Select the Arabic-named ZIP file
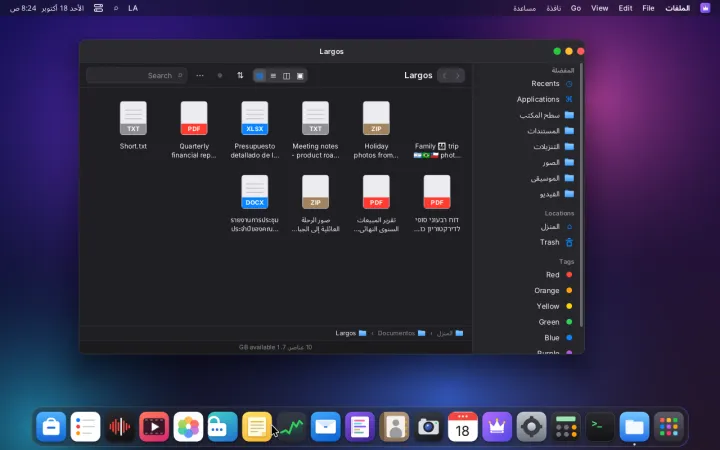The height and width of the screenshot is (450, 720). tap(315, 203)
